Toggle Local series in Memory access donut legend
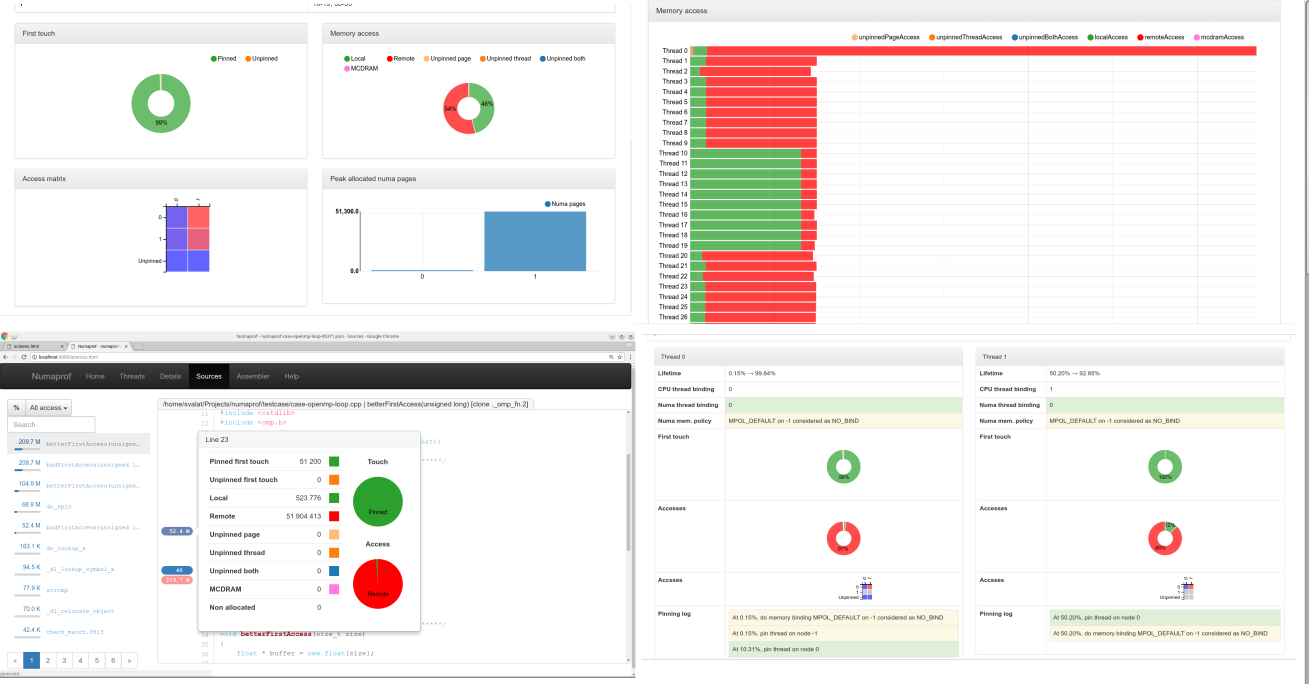The width and height of the screenshot is (1309, 684). (x=354, y=58)
